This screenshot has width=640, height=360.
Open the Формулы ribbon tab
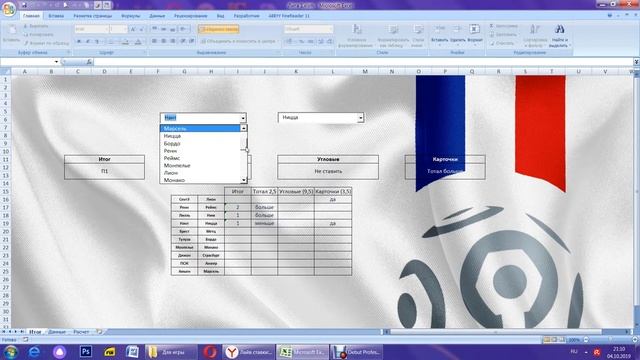point(131,16)
